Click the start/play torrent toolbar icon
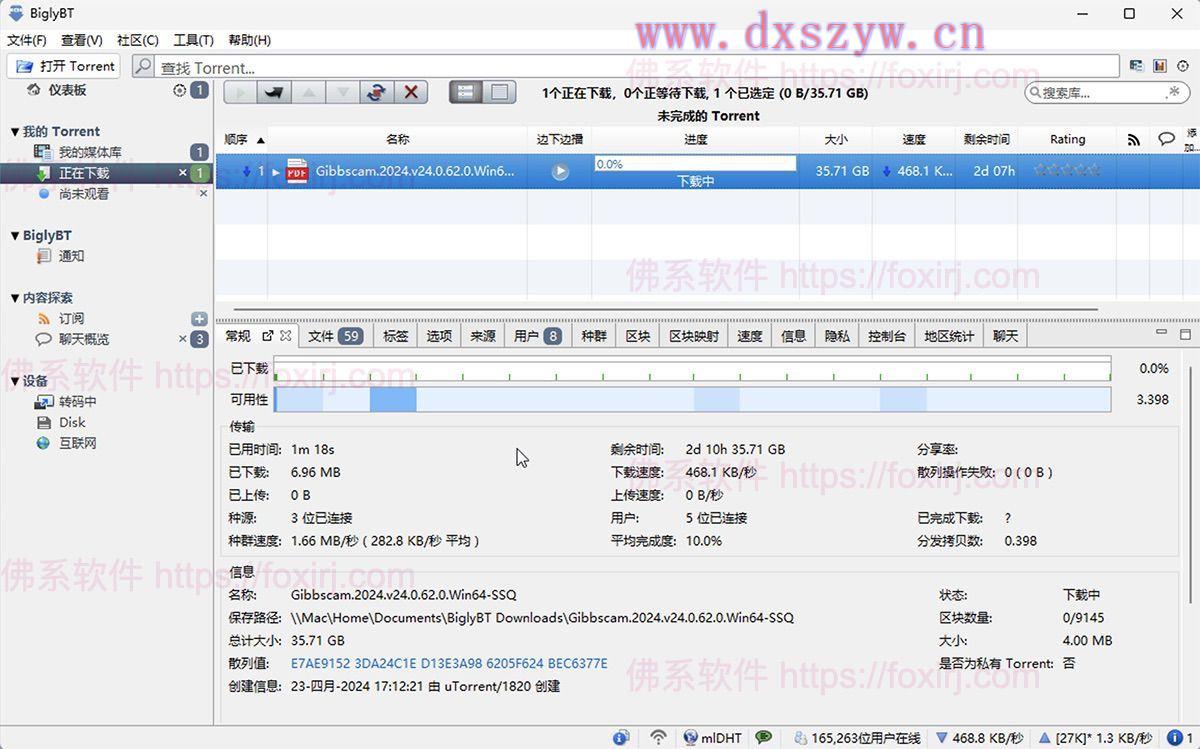 point(240,92)
